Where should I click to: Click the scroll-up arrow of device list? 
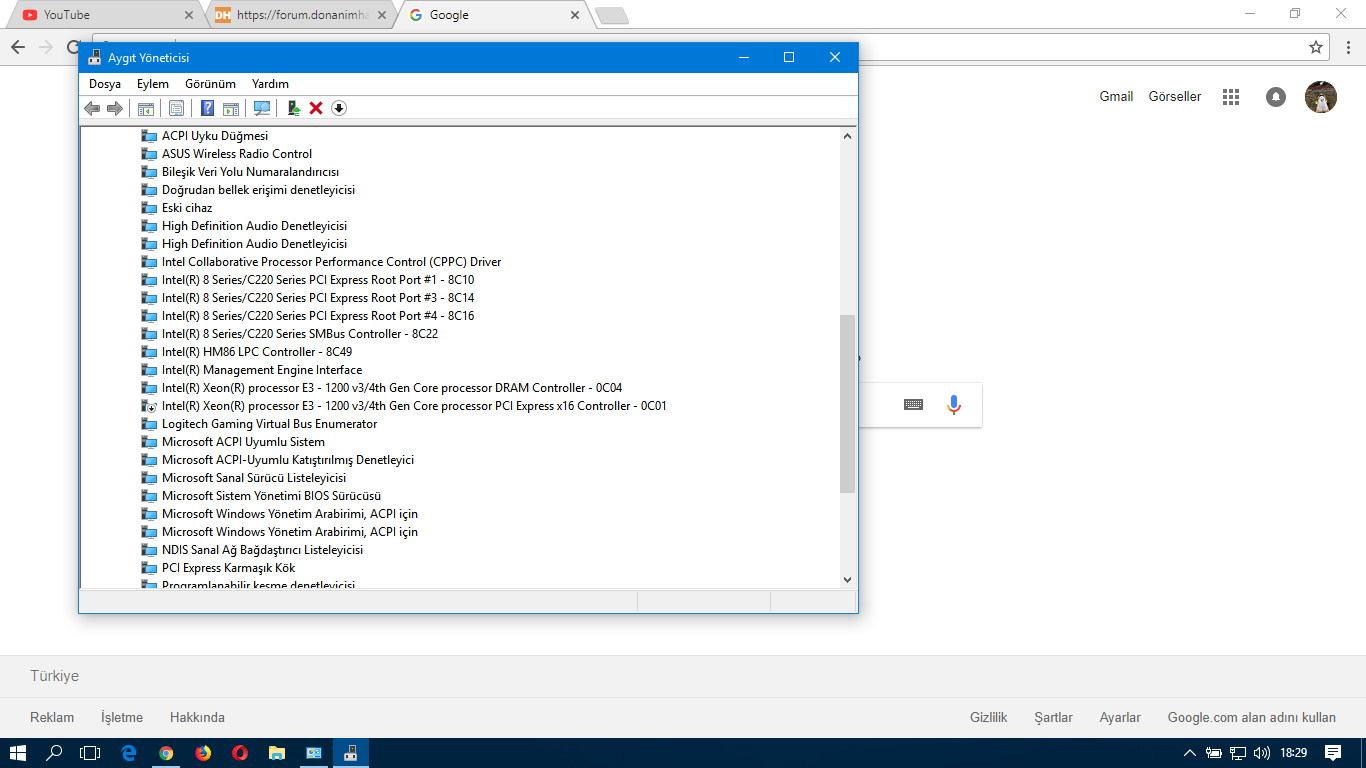pos(847,136)
